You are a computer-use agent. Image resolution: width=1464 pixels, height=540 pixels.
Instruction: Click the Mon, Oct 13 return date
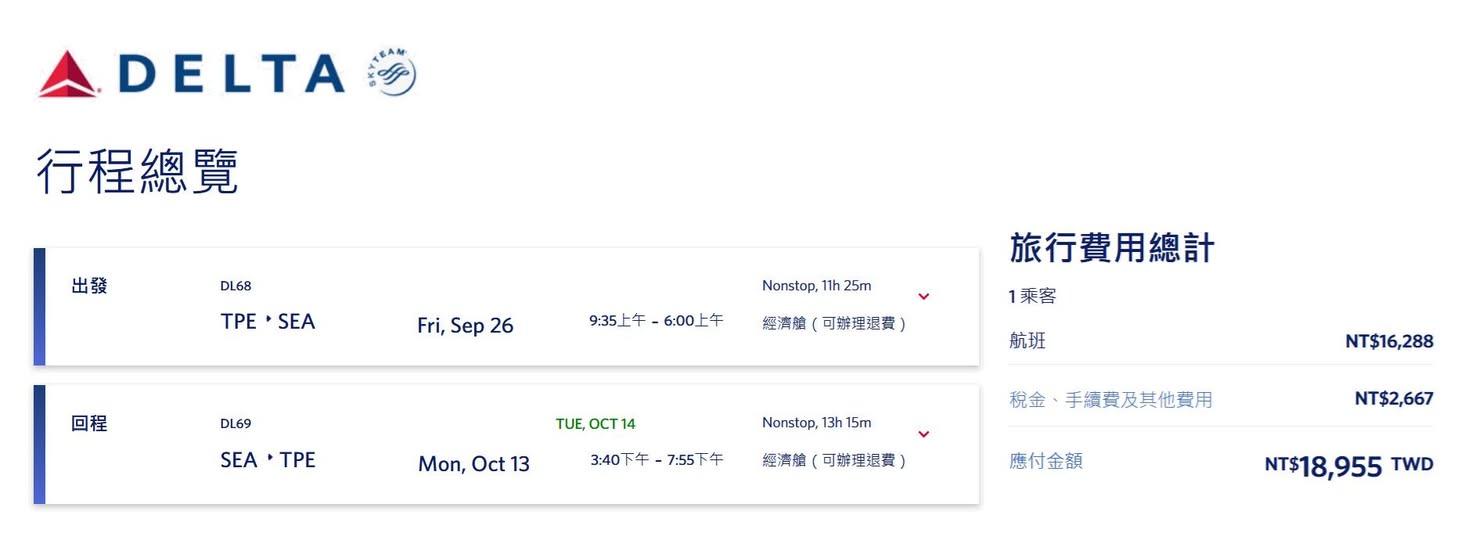point(474,464)
